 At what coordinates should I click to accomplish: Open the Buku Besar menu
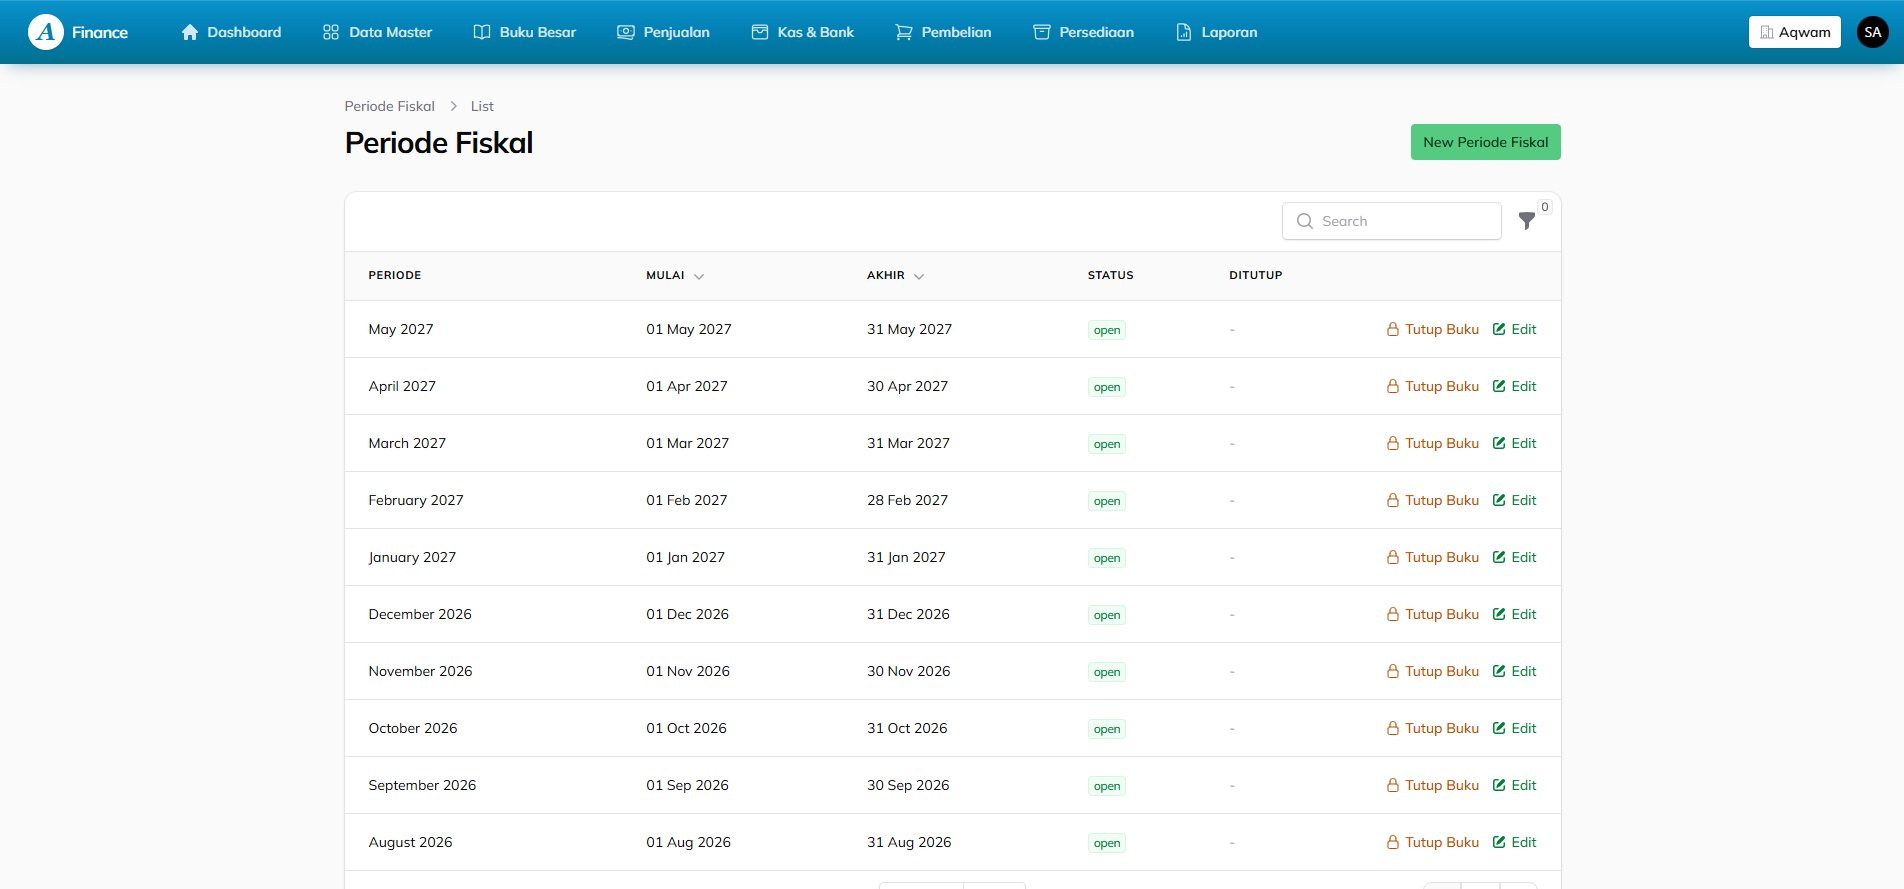(524, 32)
